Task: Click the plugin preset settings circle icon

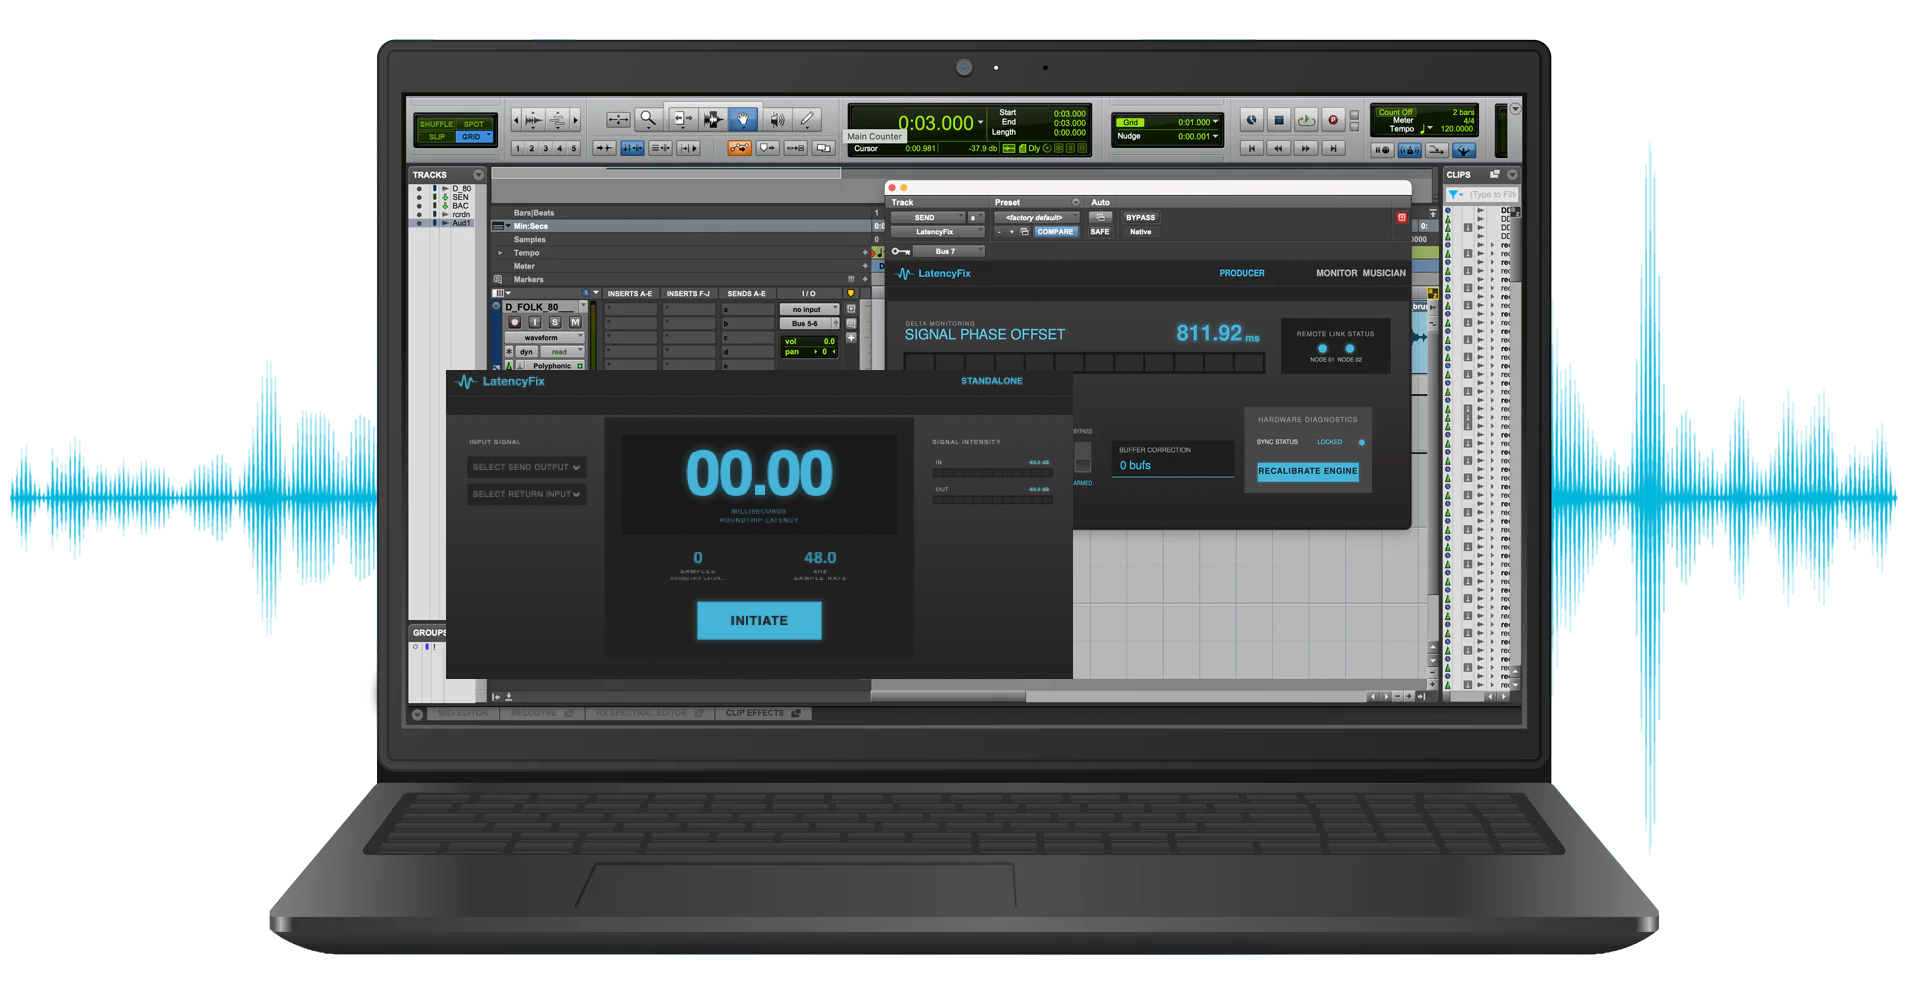Action: tap(1076, 202)
